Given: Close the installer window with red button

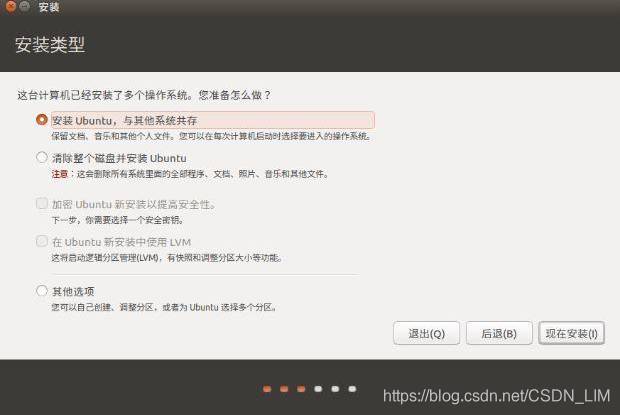Looking at the screenshot, I should coord(11,6).
